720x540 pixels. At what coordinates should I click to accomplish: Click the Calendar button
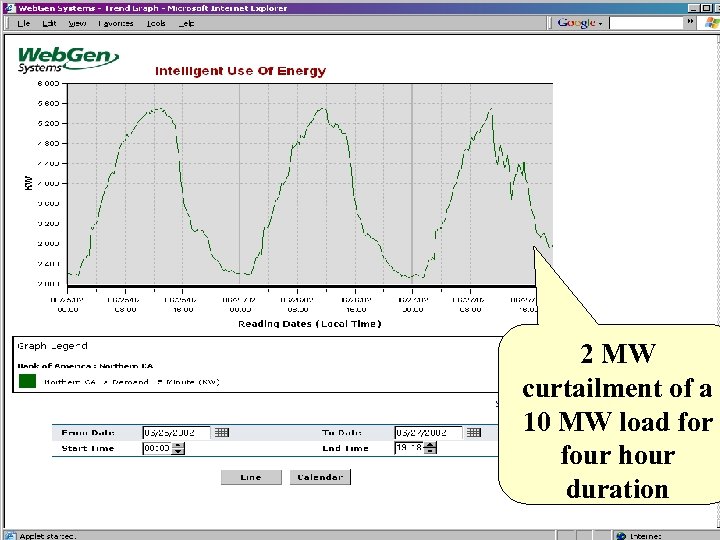coord(320,477)
